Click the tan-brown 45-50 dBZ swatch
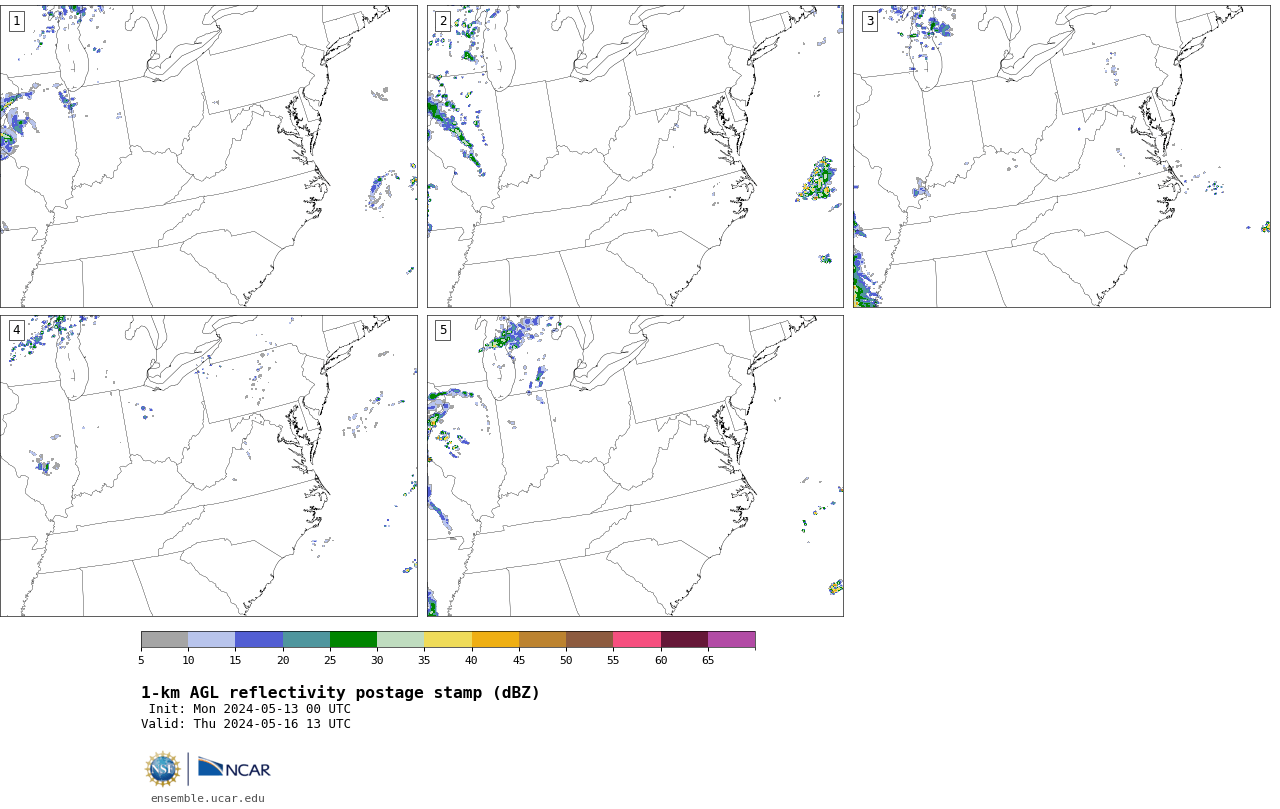The width and height of the screenshot is (1280, 809). click(x=542, y=640)
